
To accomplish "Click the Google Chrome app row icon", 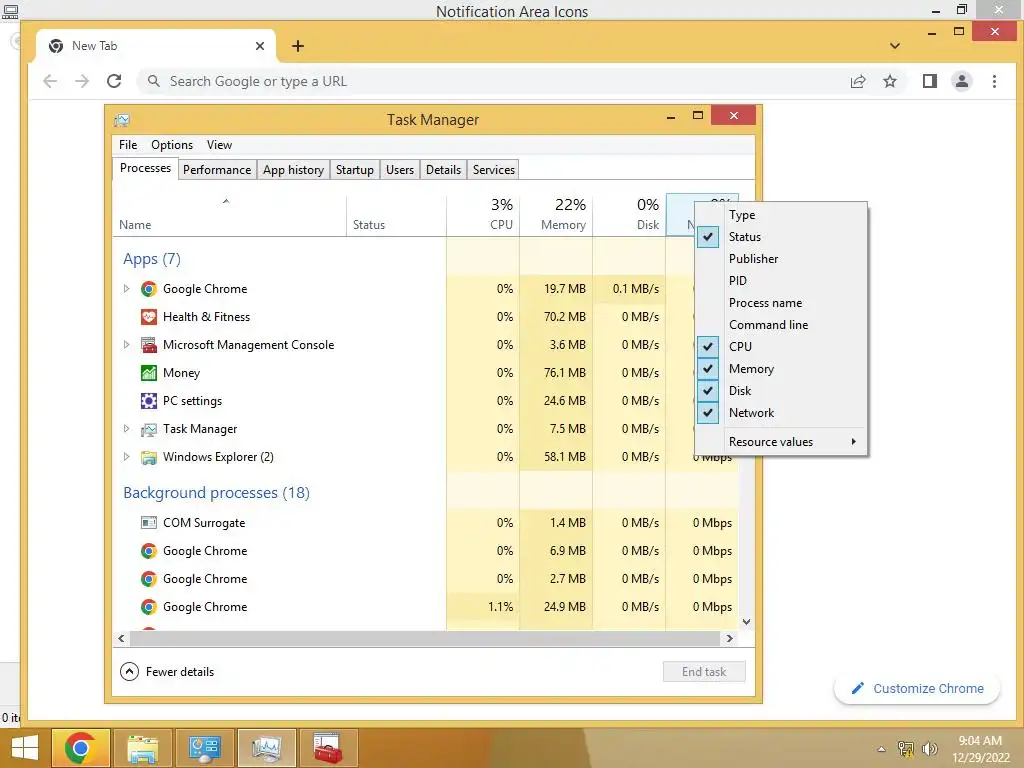I will coord(149,289).
